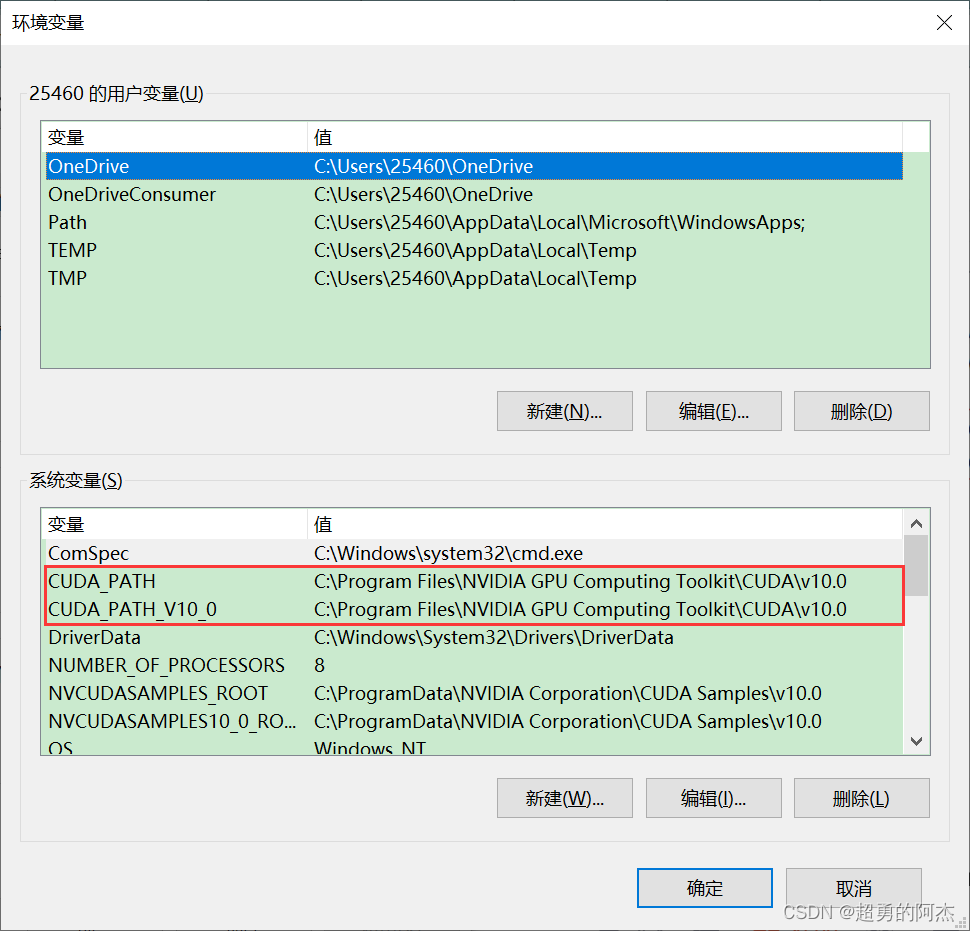The height and width of the screenshot is (931, 970).
Task: Close the 环境变量 dialog with X
Action: point(944,23)
